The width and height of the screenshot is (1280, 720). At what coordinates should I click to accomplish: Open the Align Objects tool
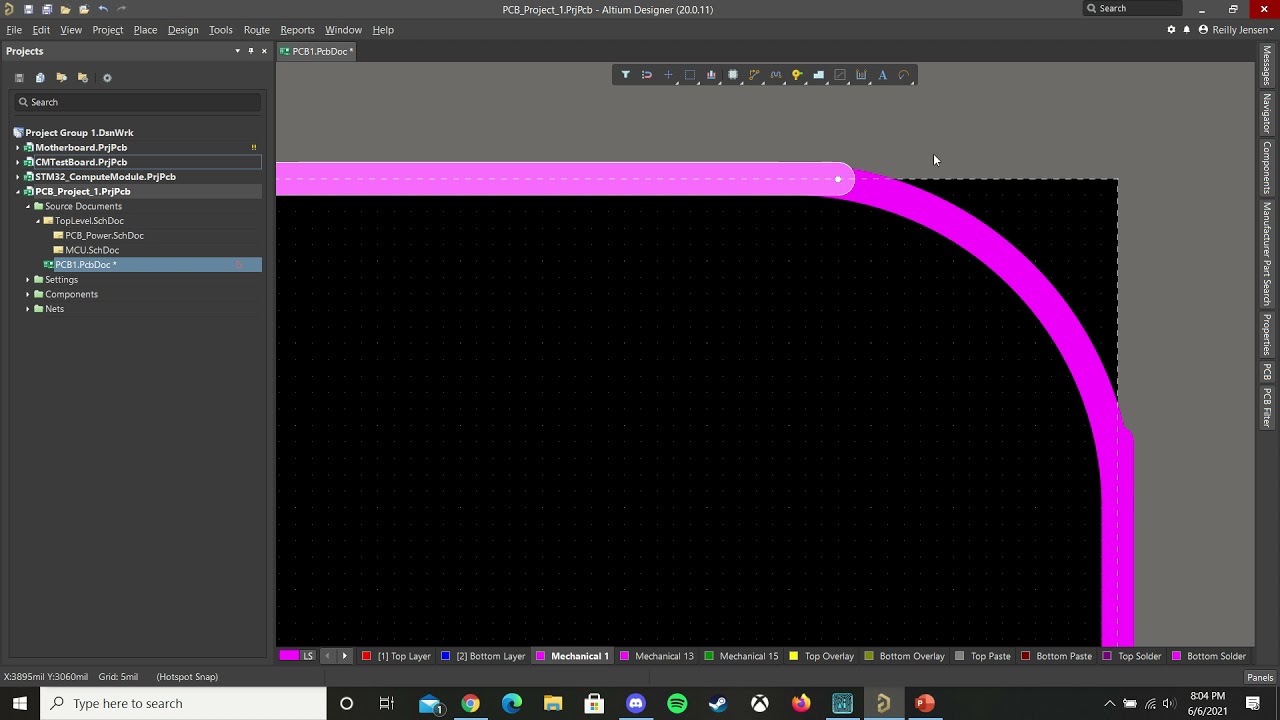click(711, 75)
